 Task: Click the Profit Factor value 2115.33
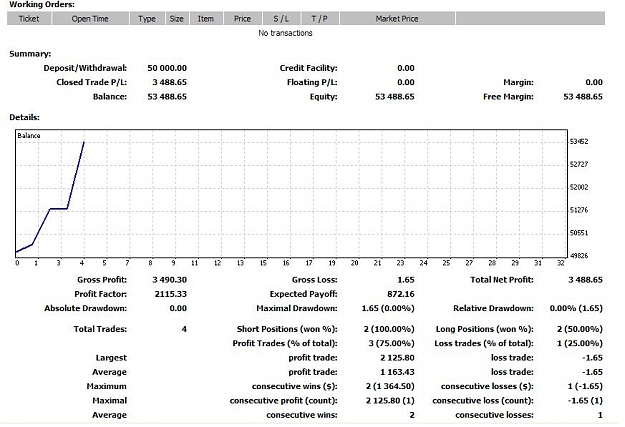point(171,294)
